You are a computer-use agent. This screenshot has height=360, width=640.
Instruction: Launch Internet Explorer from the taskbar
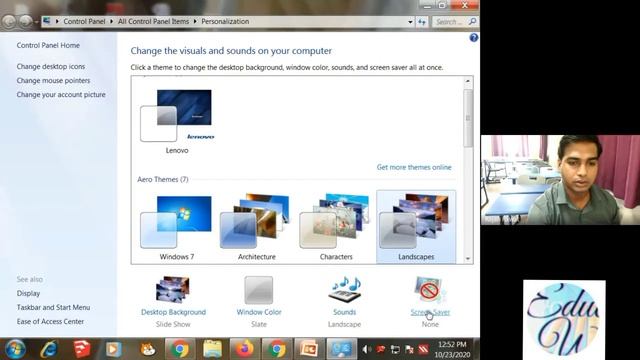(x=49, y=349)
